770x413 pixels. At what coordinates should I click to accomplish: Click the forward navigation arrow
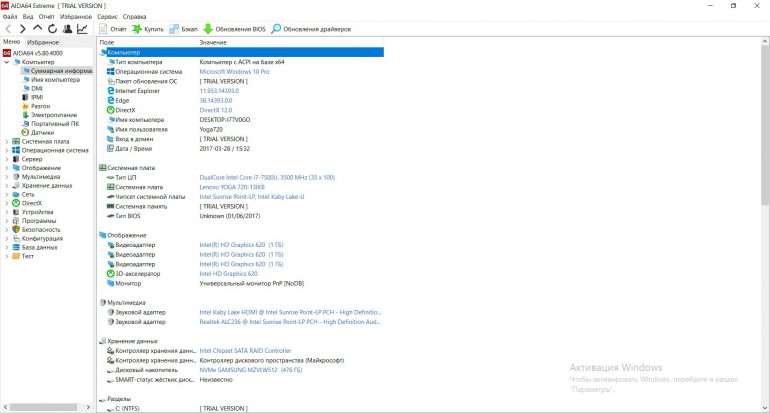click(x=22, y=29)
